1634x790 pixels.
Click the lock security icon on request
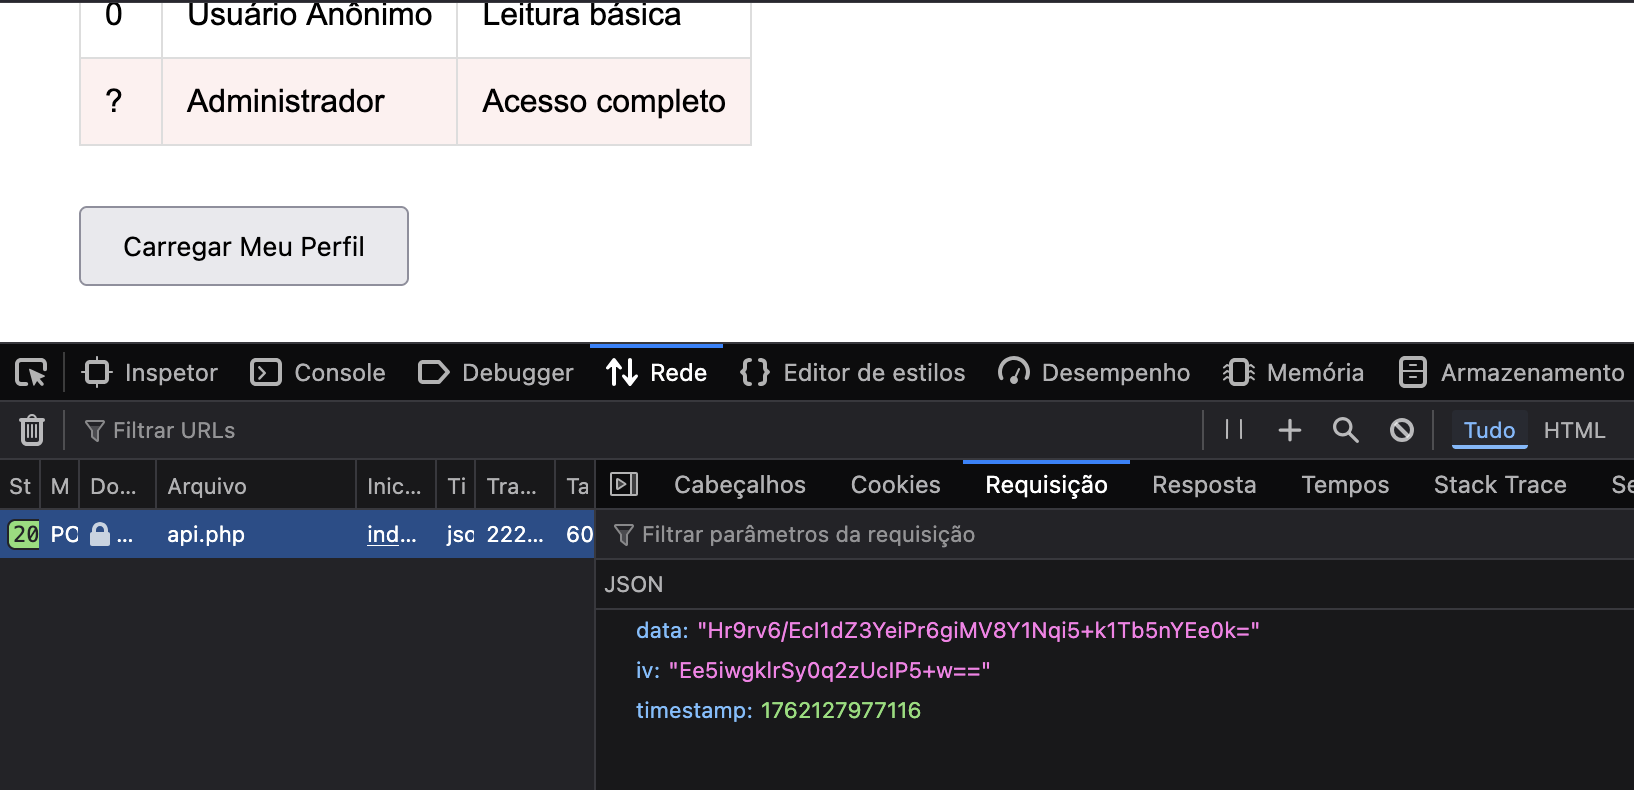100,534
